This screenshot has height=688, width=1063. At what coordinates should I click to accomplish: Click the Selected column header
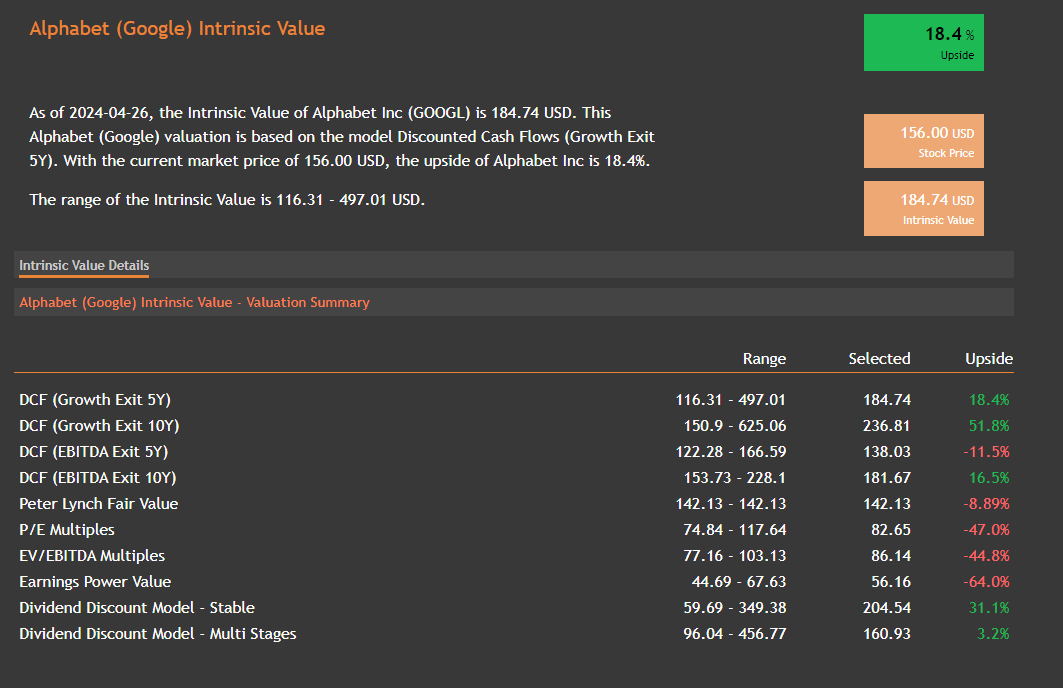(x=879, y=359)
